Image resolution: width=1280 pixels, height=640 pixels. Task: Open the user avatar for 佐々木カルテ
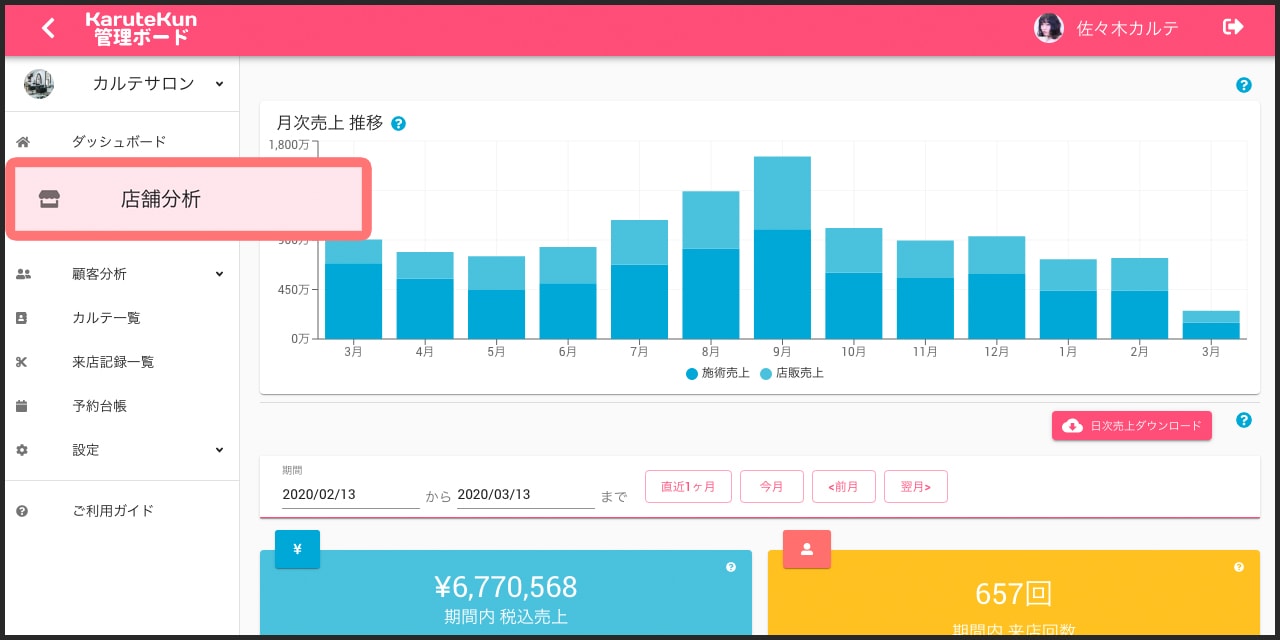click(x=1048, y=28)
